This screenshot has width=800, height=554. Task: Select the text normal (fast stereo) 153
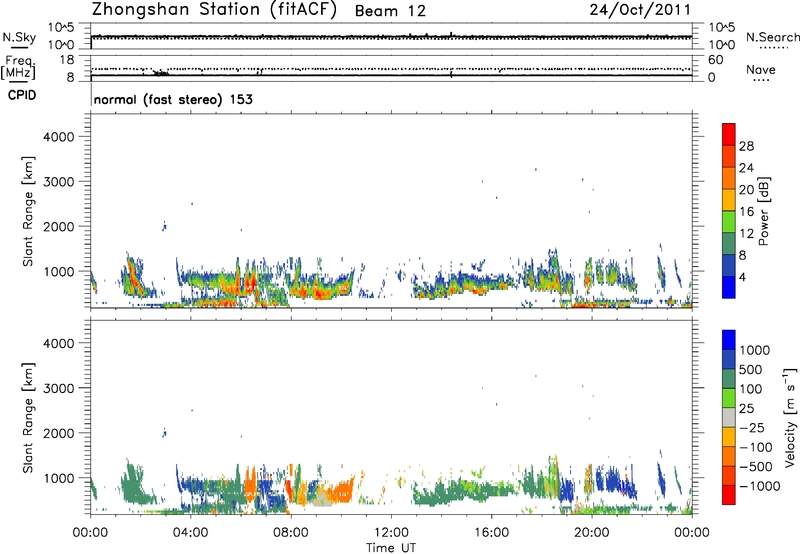pos(173,99)
